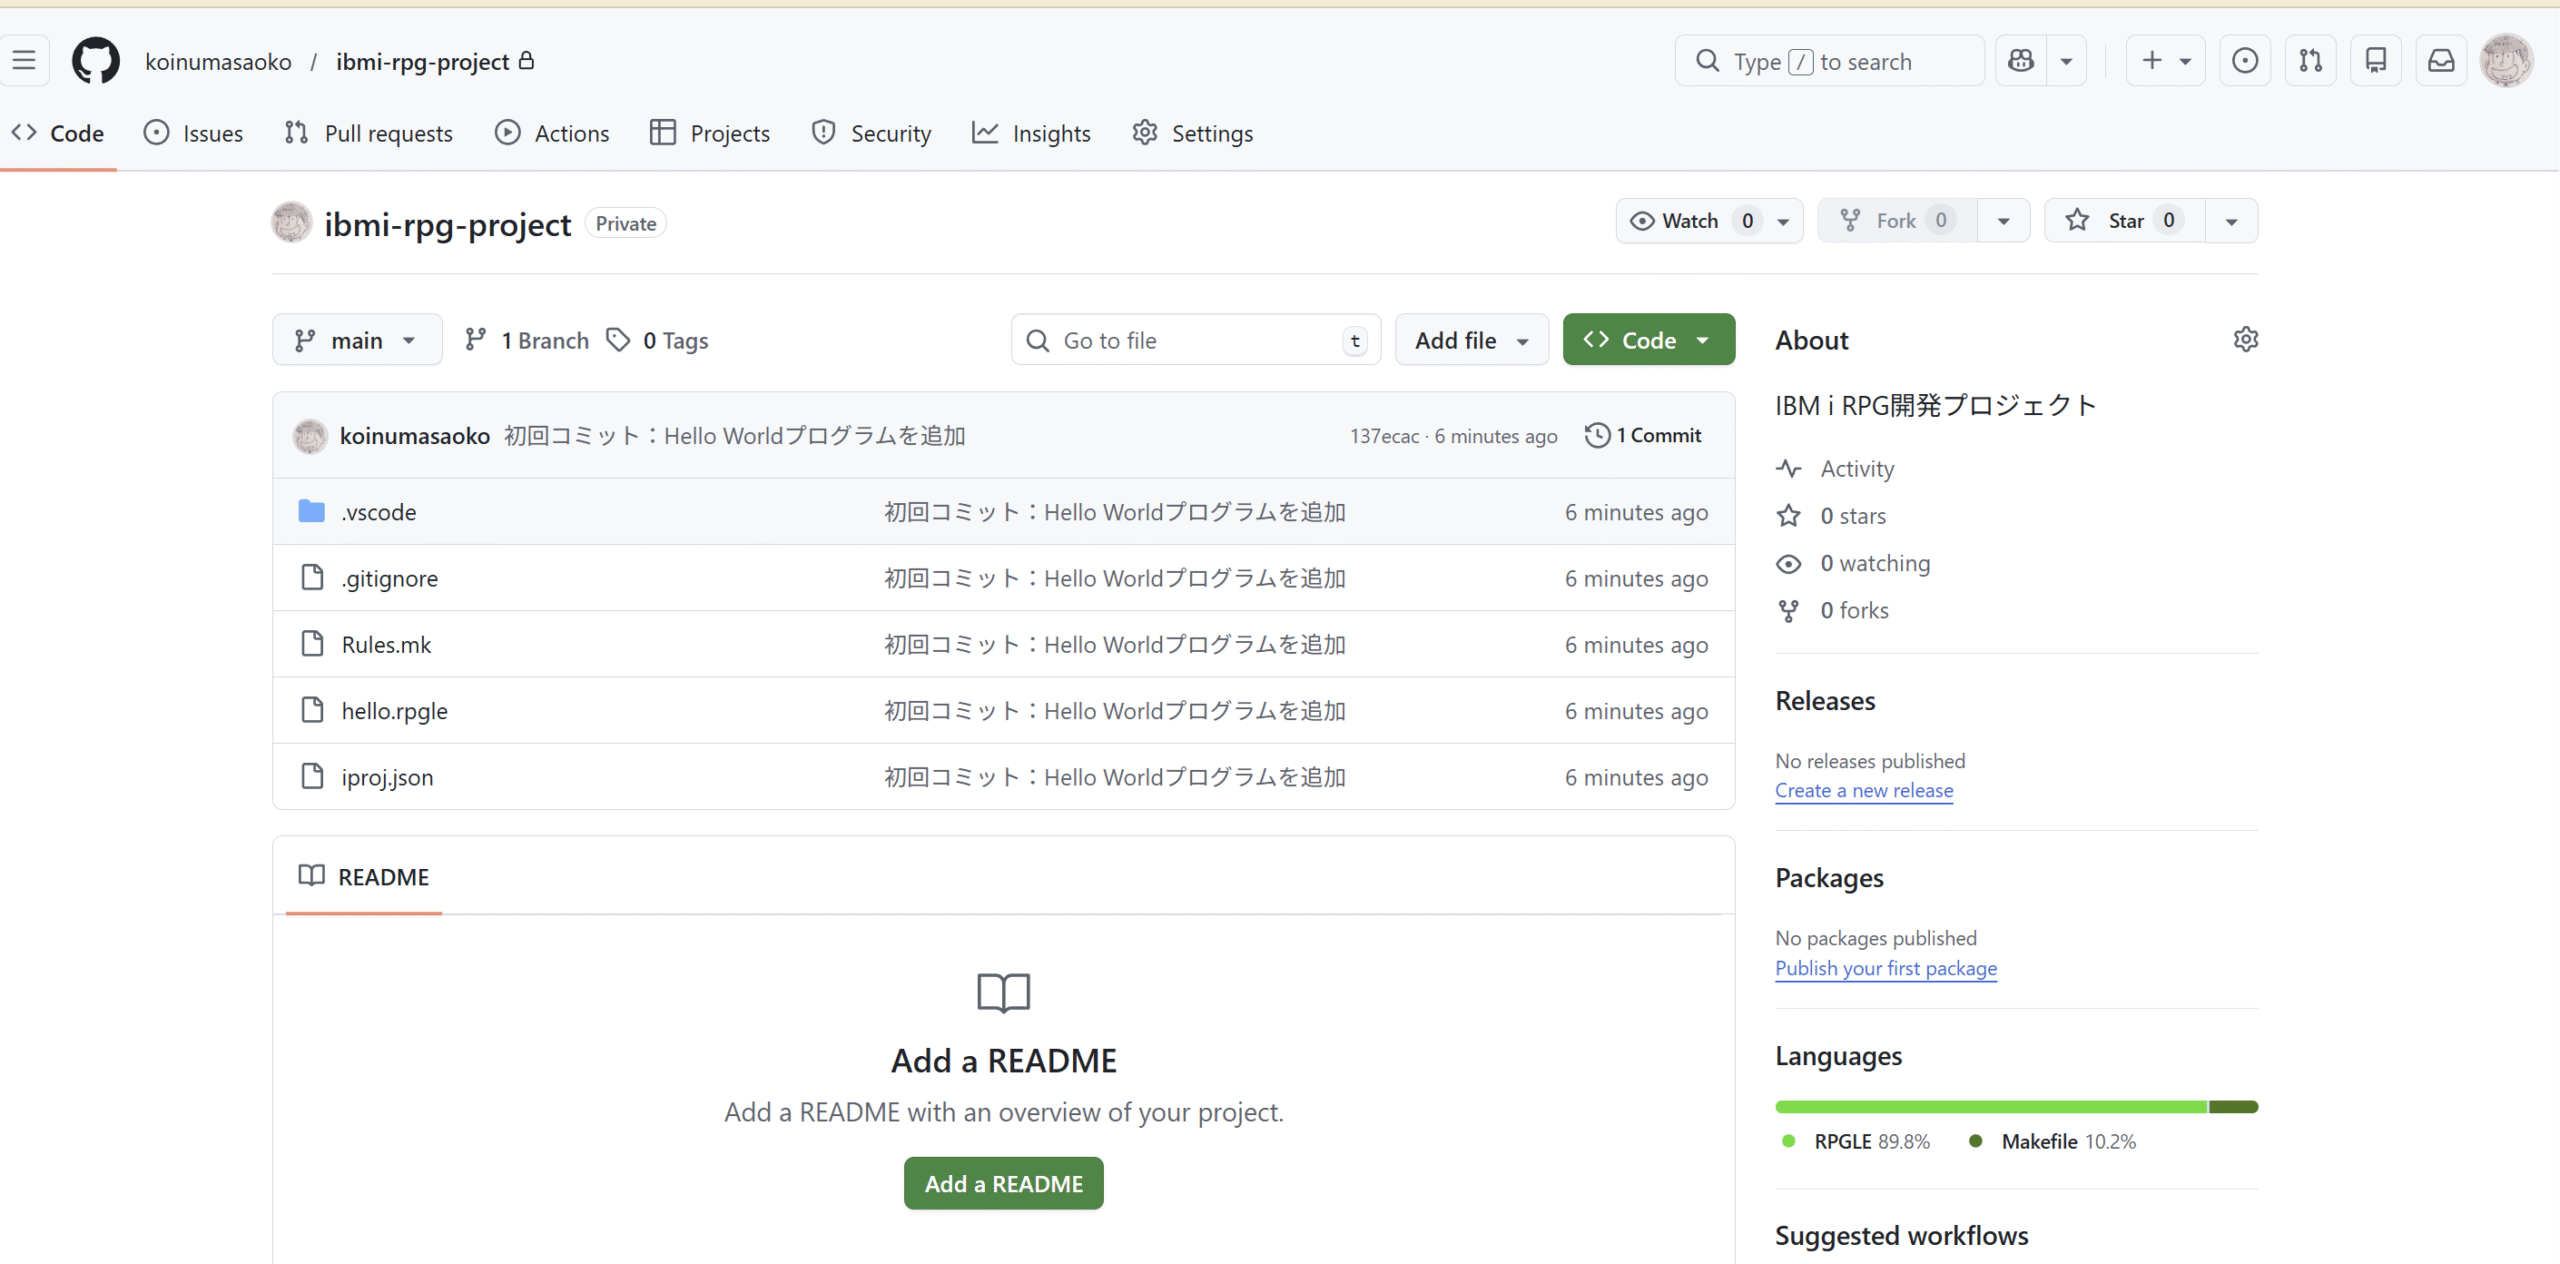The image size is (2560, 1264).
Task: Expand the green Code dropdown
Action: click(x=1648, y=340)
